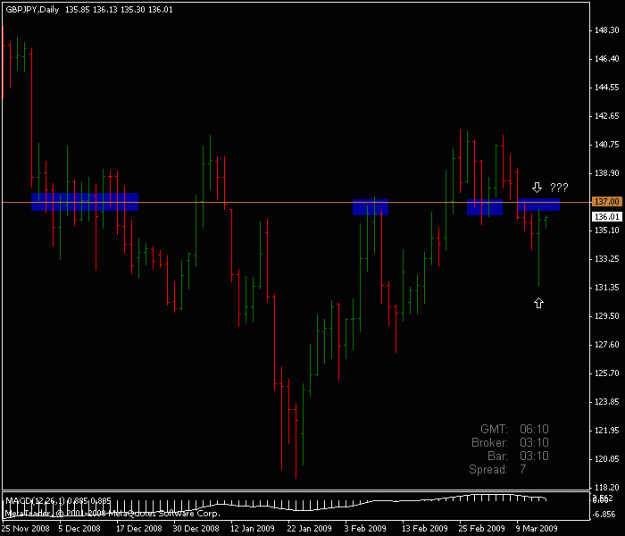Click the 30 Dec 2008 date label

click(x=196, y=528)
